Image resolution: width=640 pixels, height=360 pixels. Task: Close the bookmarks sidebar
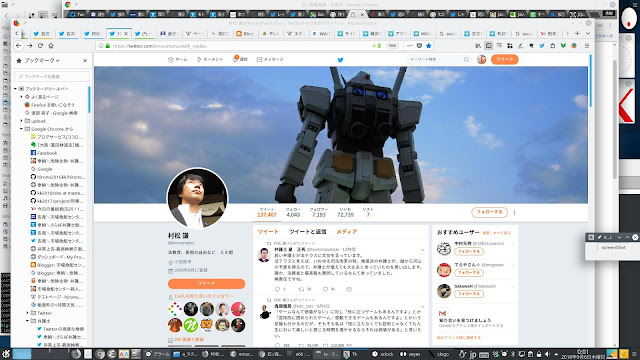click(85, 60)
